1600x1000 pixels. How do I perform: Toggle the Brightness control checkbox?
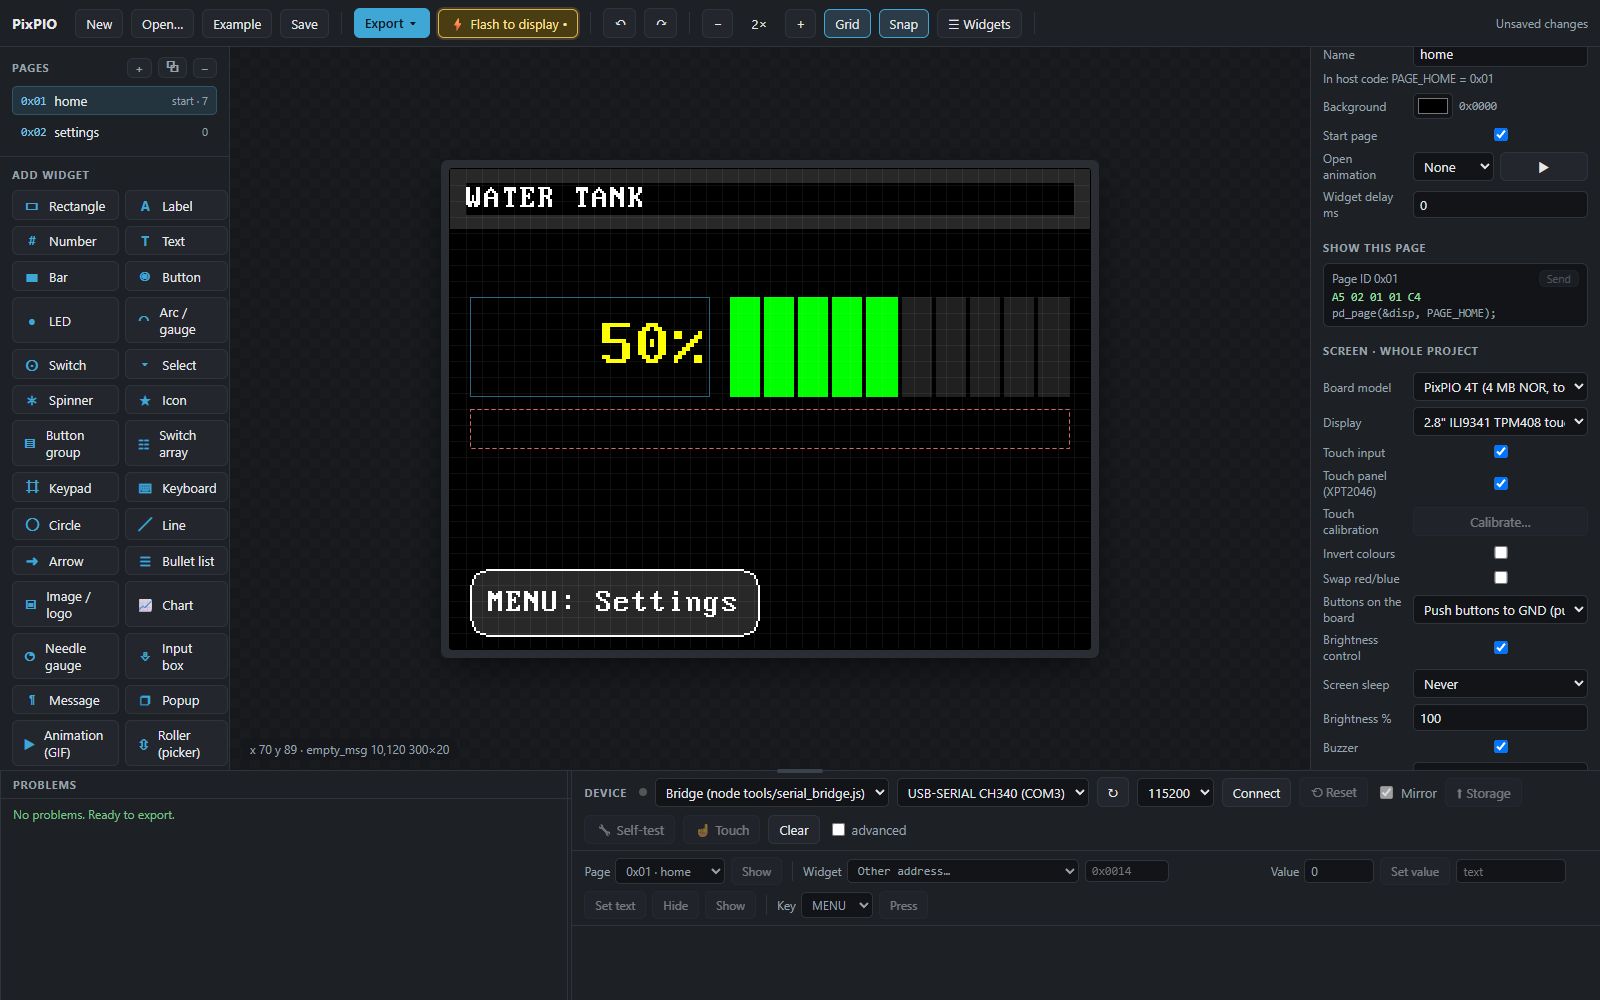point(1501,648)
